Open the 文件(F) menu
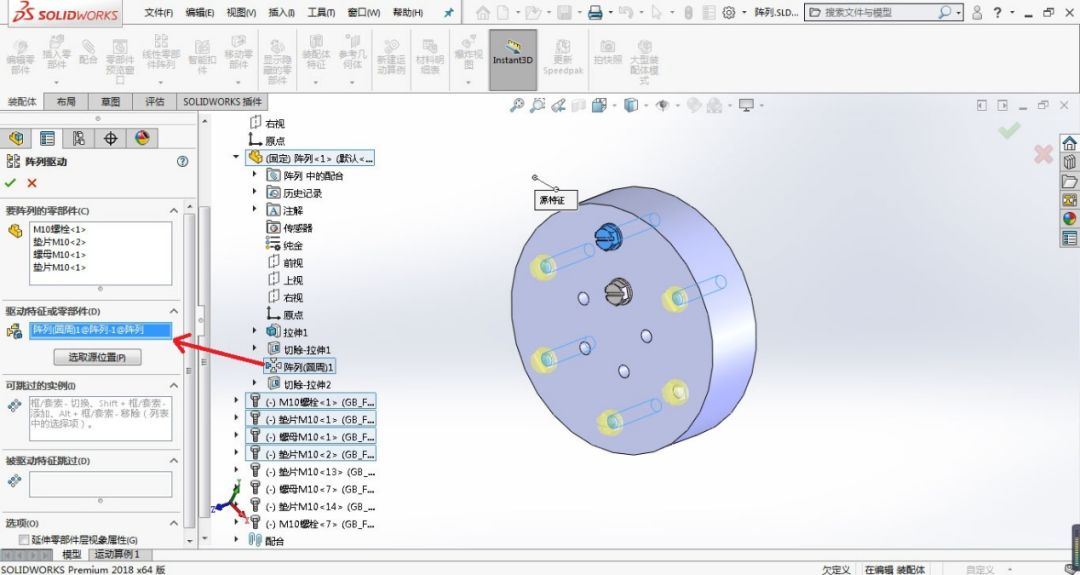 point(158,12)
